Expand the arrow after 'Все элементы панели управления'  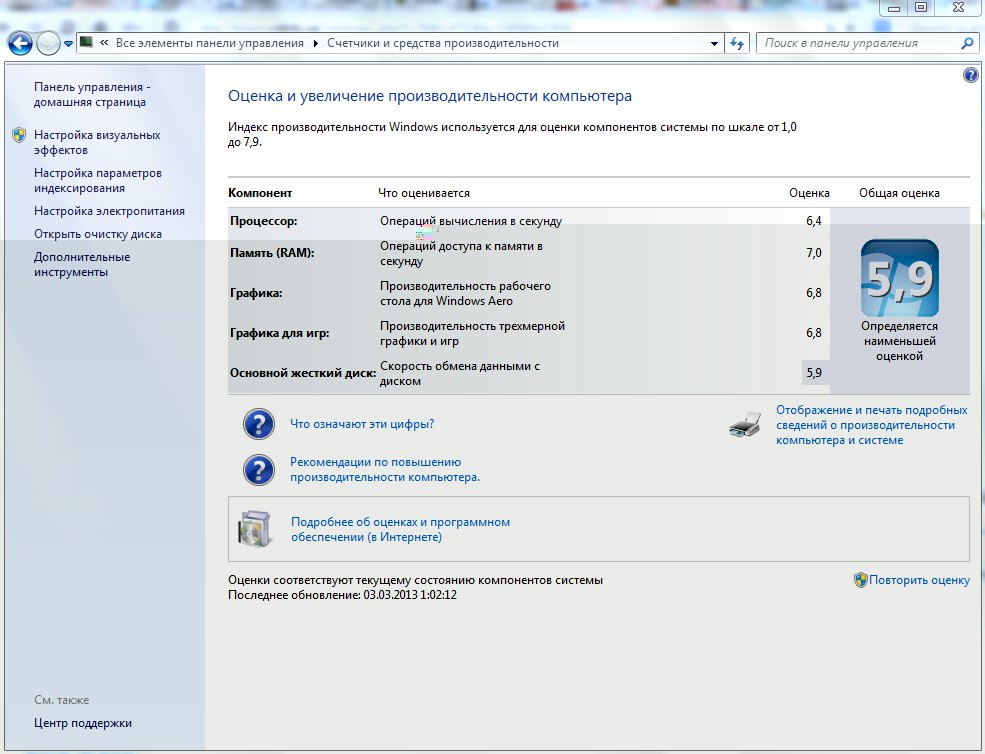click(315, 43)
